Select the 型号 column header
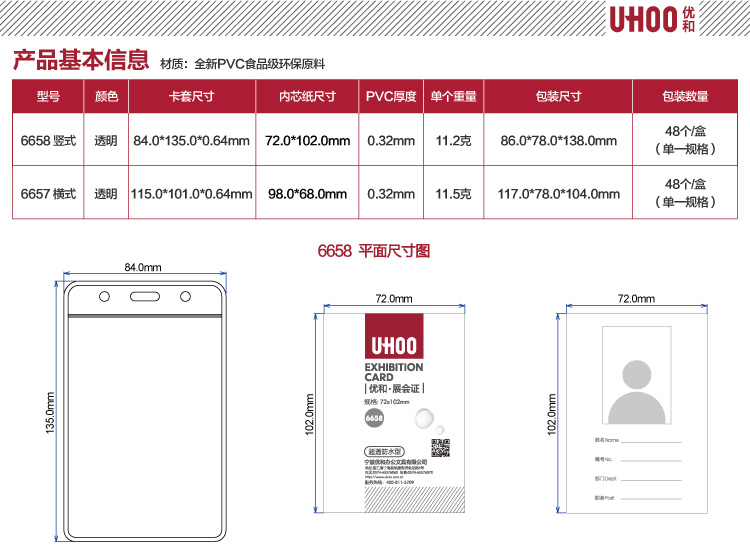750x554 pixels. (x=48, y=97)
